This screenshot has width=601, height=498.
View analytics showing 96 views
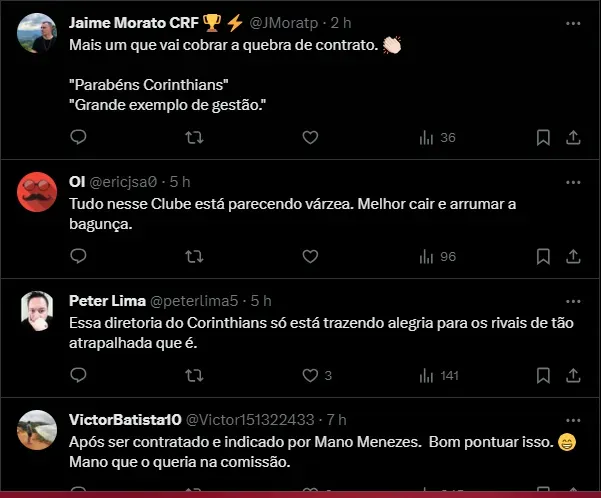pos(436,256)
